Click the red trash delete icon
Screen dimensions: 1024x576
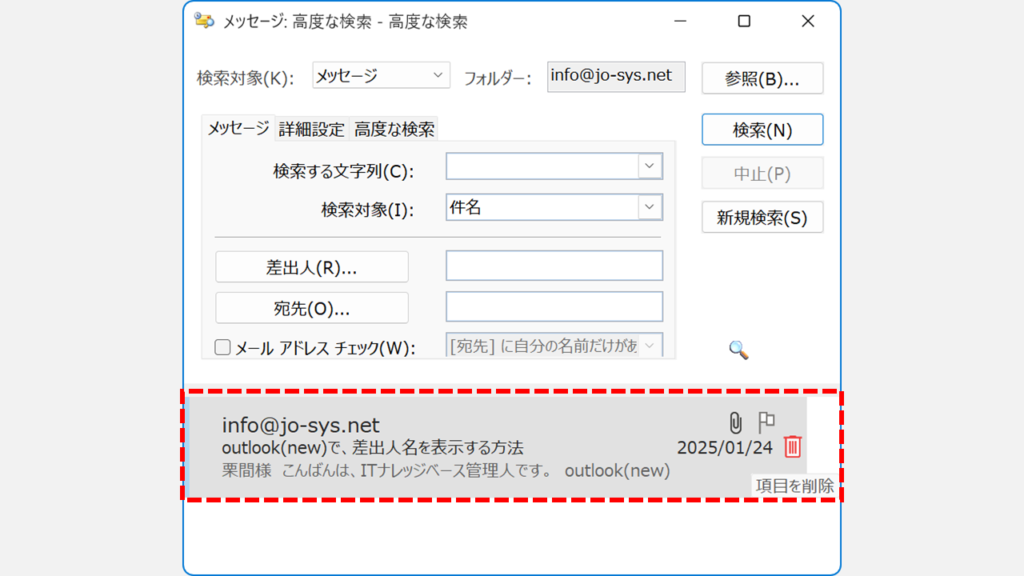pyautogui.click(x=792, y=447)
